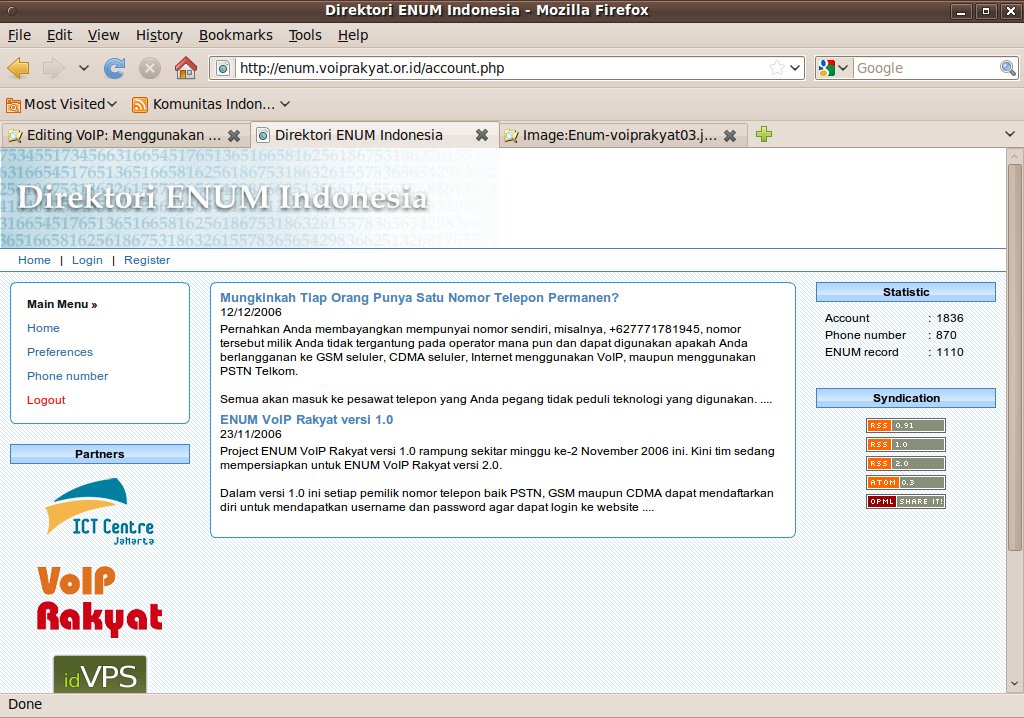This screenshot has height=718, width=1024.
Task: Click the Firefox Home toolbar icon
Action: 185,68
